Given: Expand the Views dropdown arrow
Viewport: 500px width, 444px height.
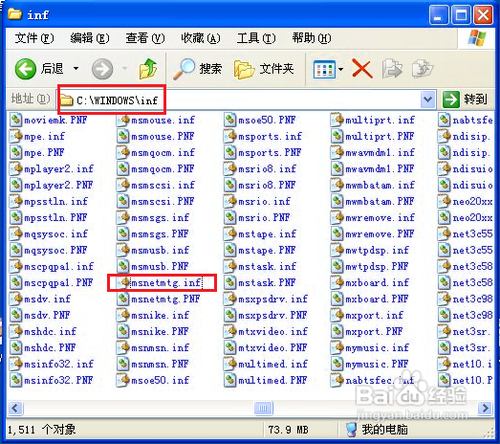Looking at the screenshot, I should pos(341,69).
